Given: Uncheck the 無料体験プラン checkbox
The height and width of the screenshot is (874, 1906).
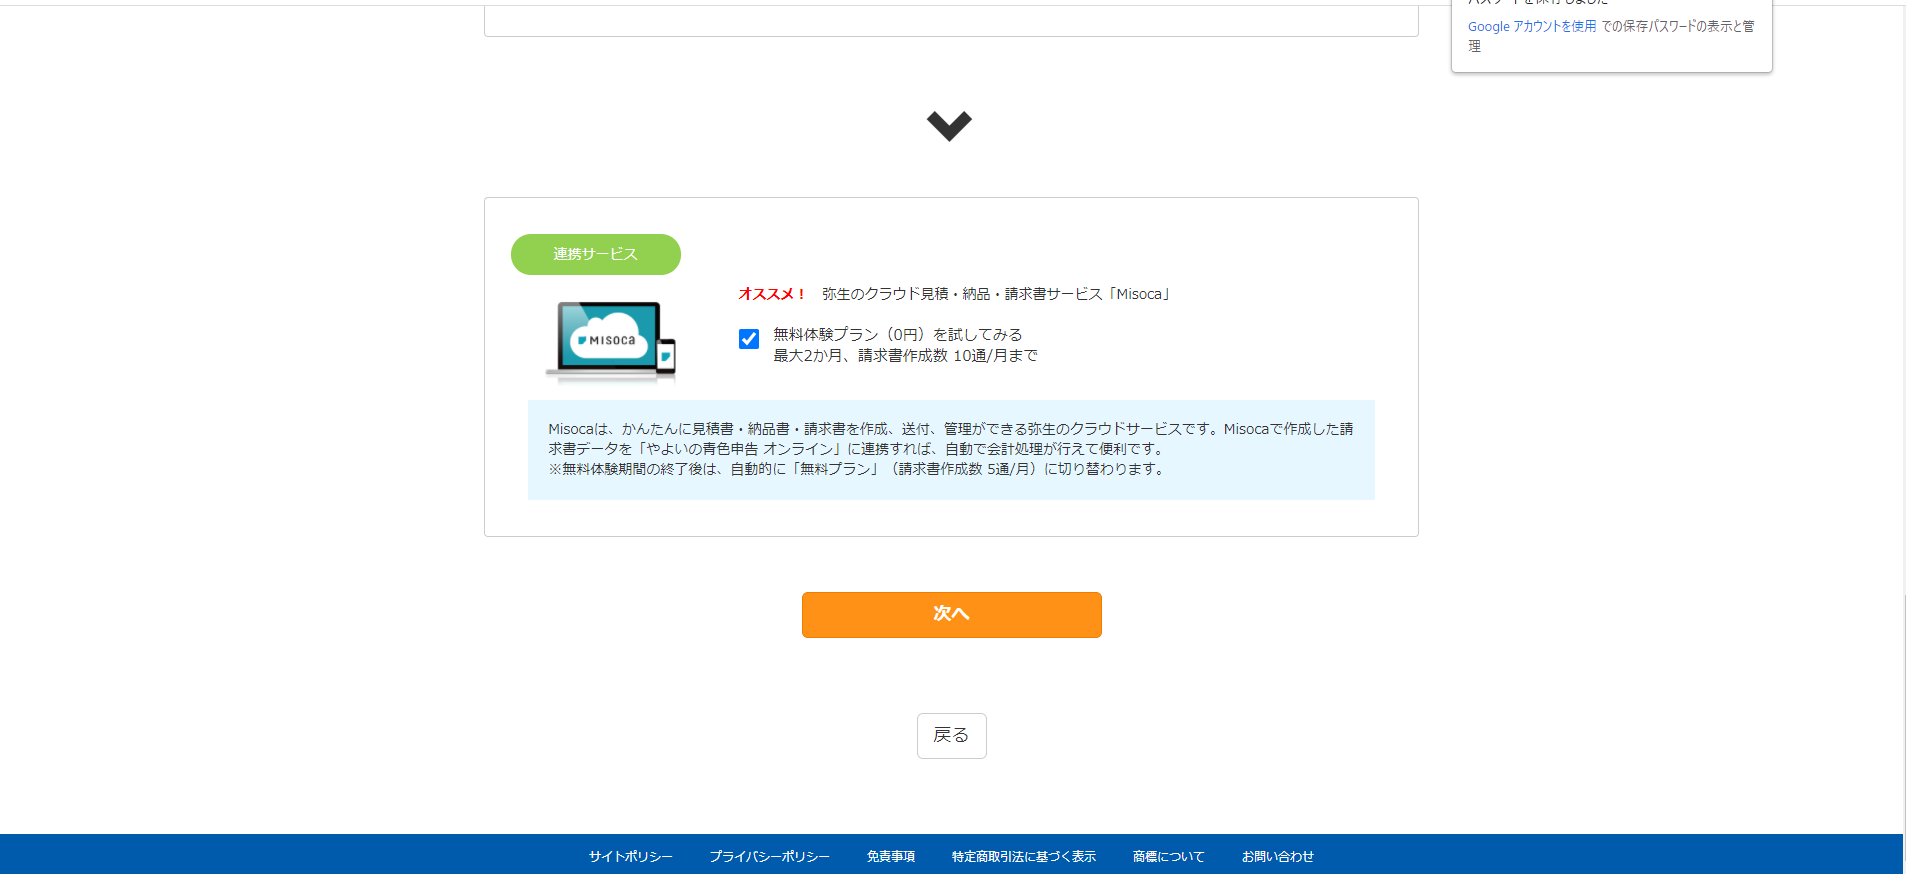Looking at the screenshot, I should 749,339.
